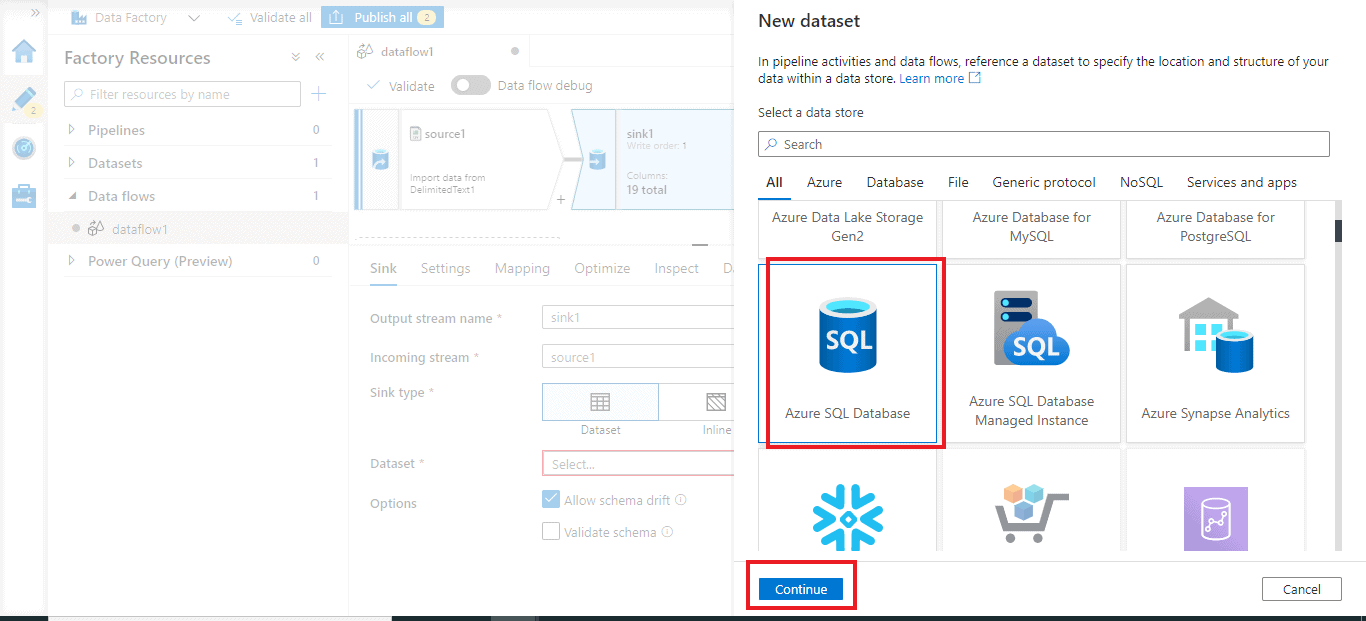Switch to the Settings tab

[445, 268]
